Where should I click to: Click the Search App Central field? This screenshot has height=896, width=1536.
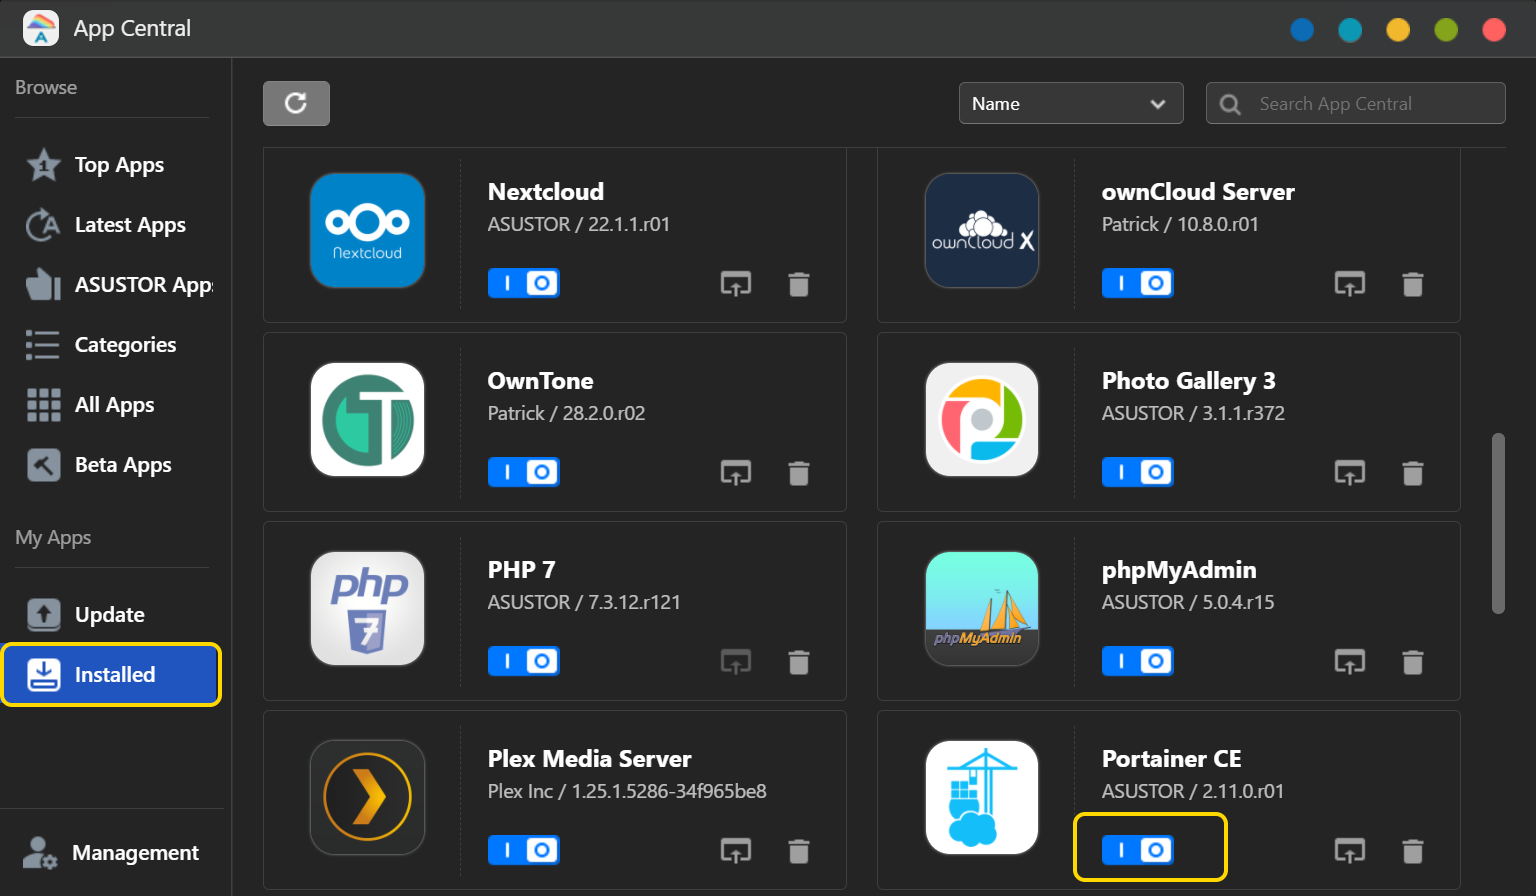click(x=1355, y=103)
